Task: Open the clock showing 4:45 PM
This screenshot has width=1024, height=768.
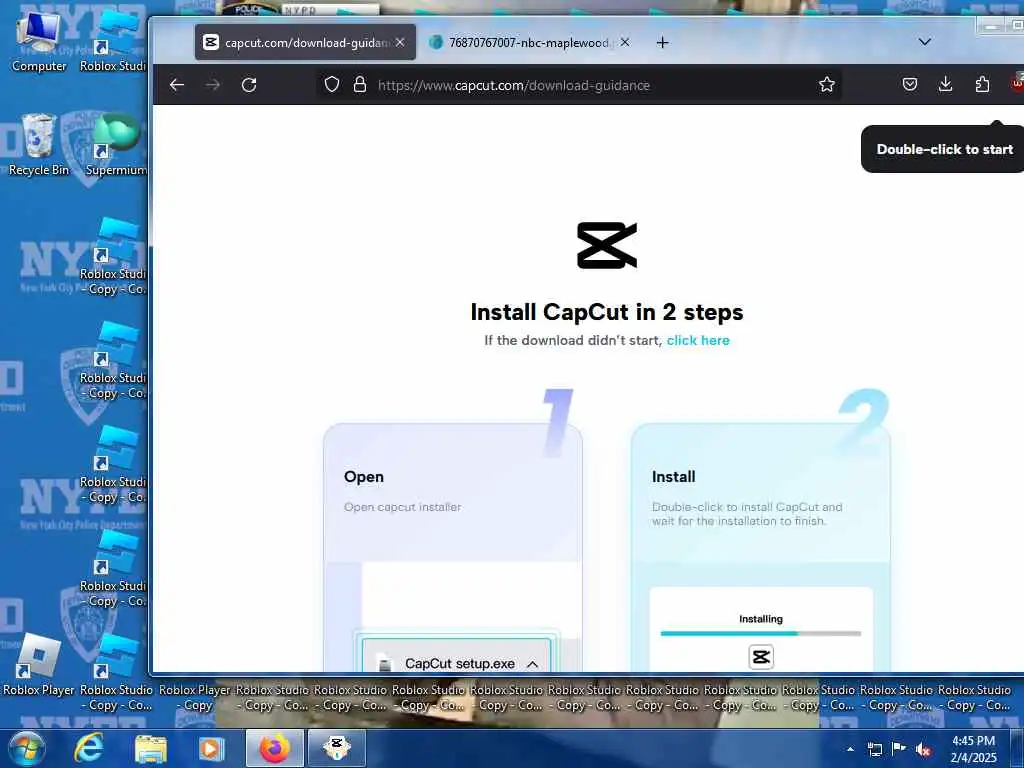Action: [973, 749]
